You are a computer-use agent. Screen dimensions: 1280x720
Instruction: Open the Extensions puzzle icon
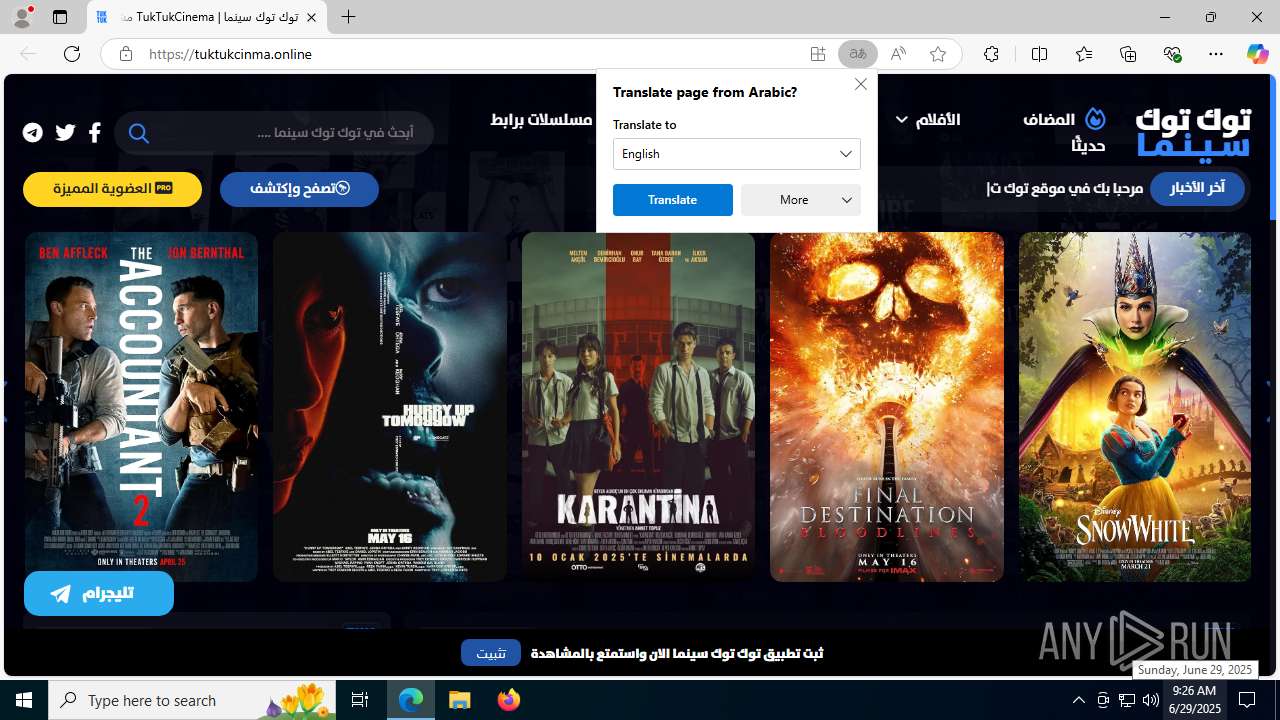(991, 54)
